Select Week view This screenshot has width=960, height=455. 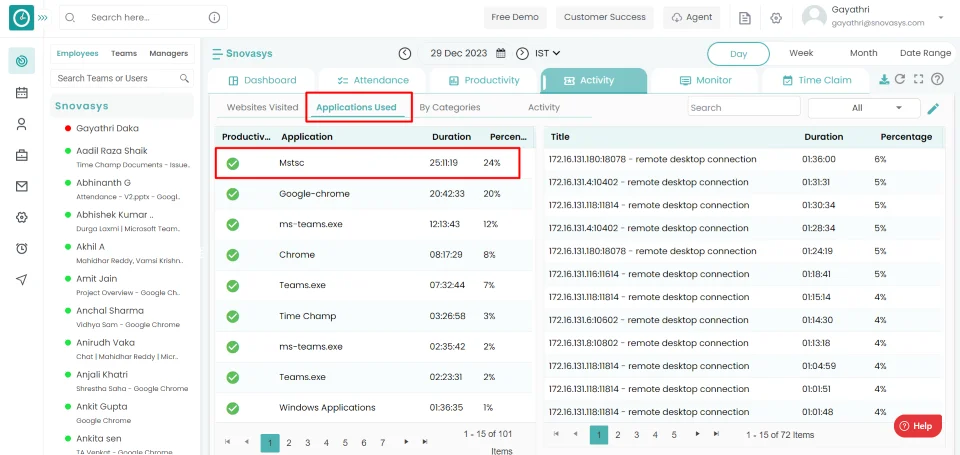point(801,53)
